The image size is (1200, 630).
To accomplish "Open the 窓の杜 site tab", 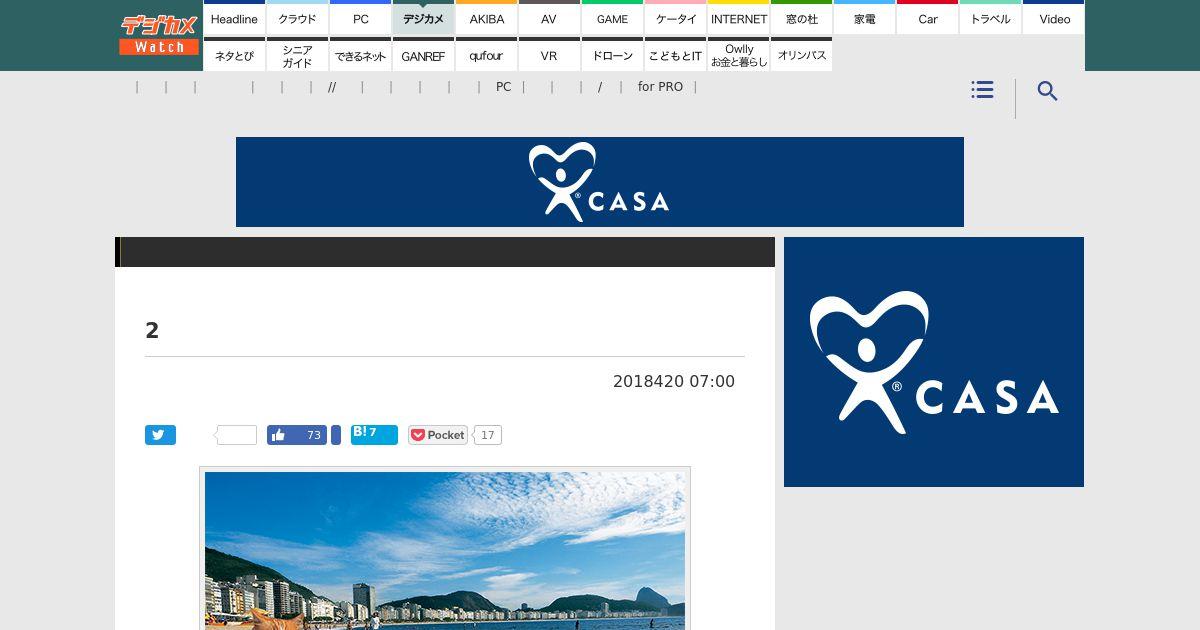I will 801,18.
